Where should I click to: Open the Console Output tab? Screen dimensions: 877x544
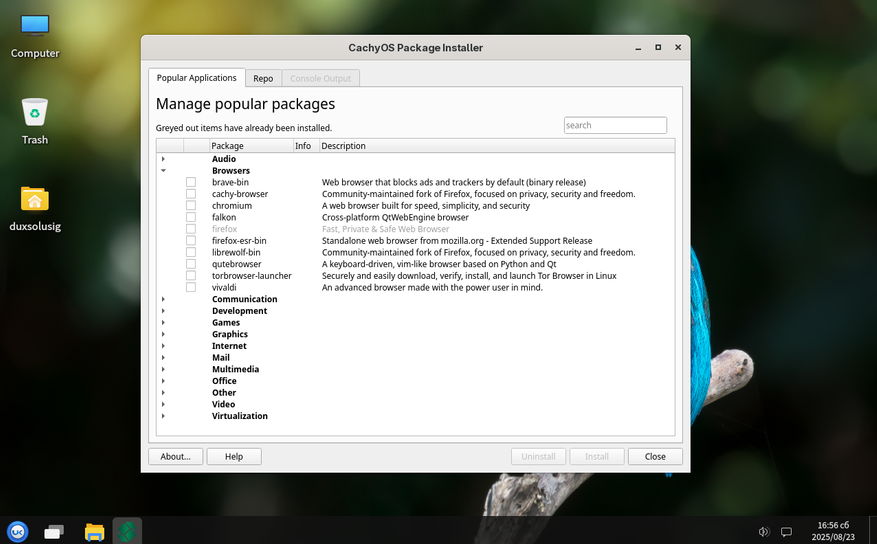[320, 79]
